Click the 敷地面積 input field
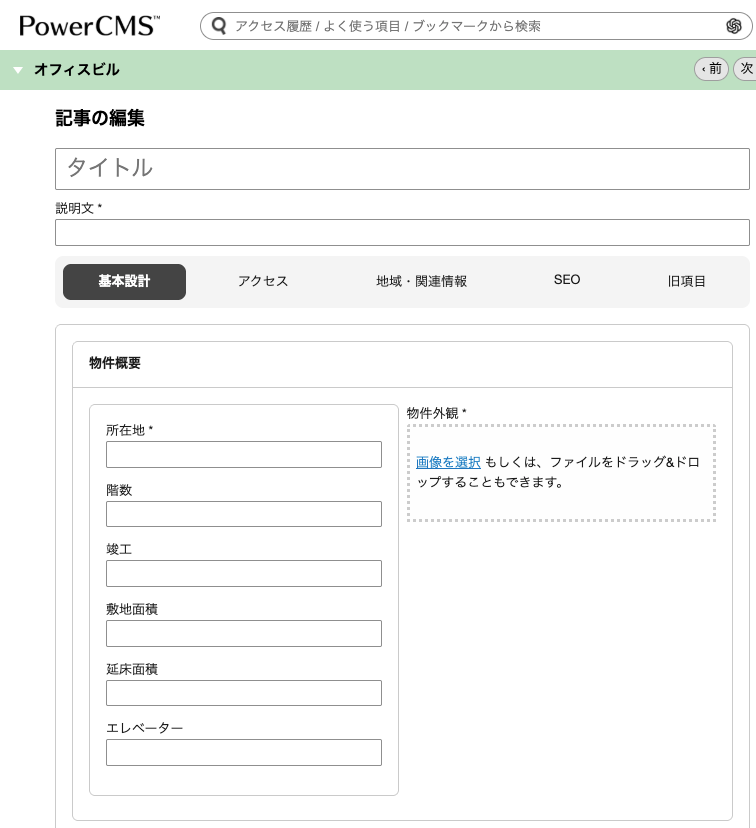 [x=244, y=634]
